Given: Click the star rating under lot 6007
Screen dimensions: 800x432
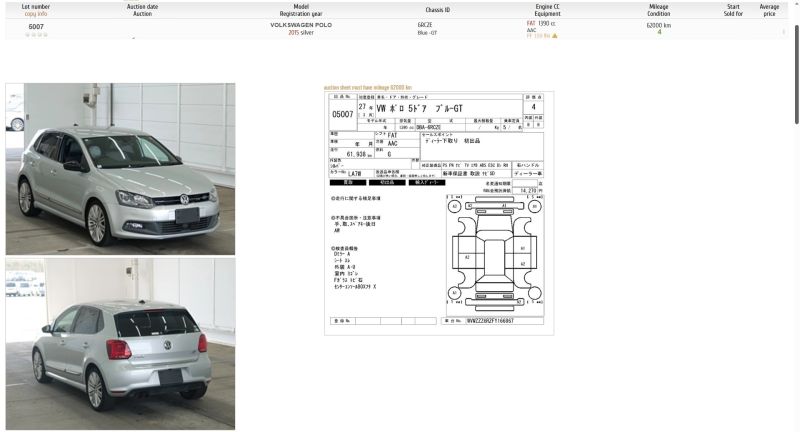Looking at the screenshot, I should click(x=36, y=35).
